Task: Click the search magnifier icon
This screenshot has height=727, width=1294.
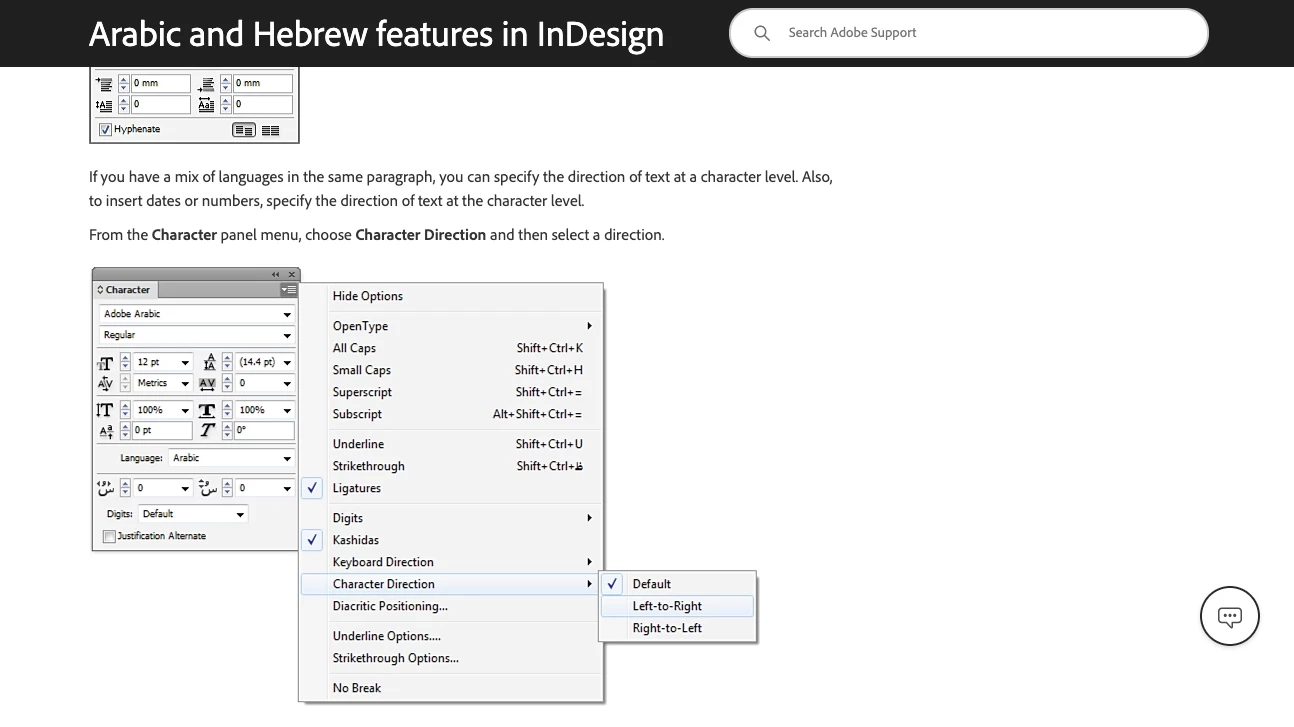Action: [762, 33]
